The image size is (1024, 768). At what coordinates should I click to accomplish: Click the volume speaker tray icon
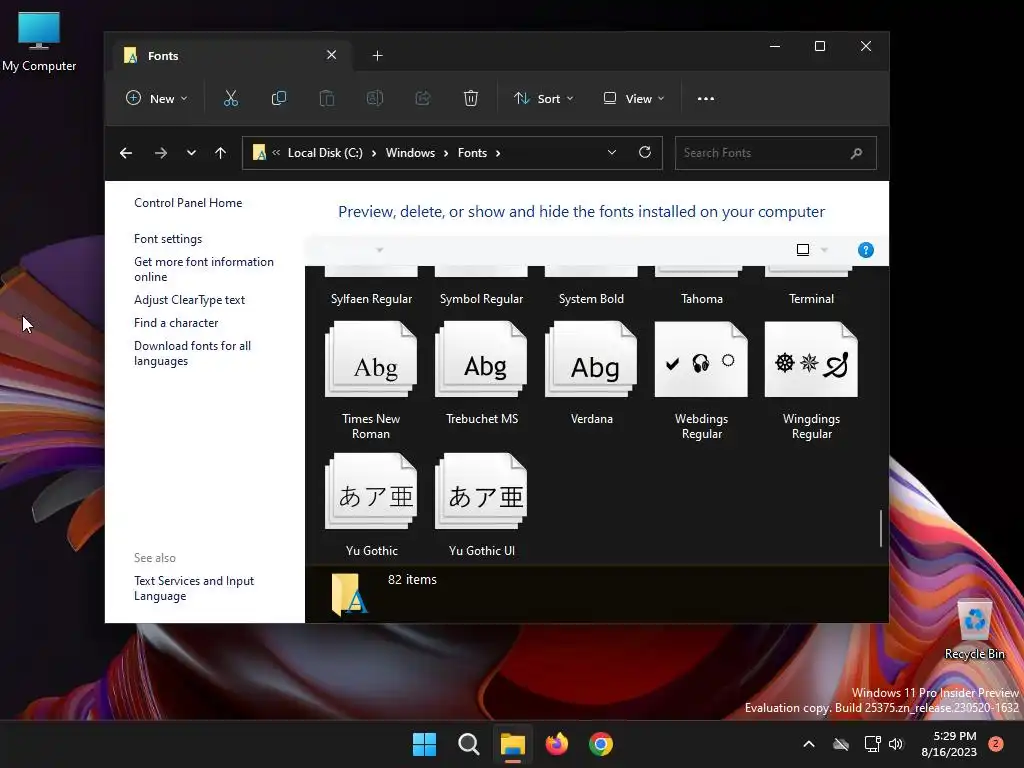896,744
